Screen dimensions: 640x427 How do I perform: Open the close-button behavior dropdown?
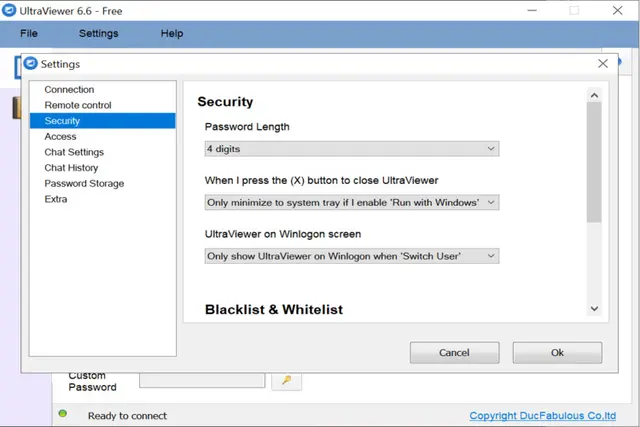(x=351, y=202)
